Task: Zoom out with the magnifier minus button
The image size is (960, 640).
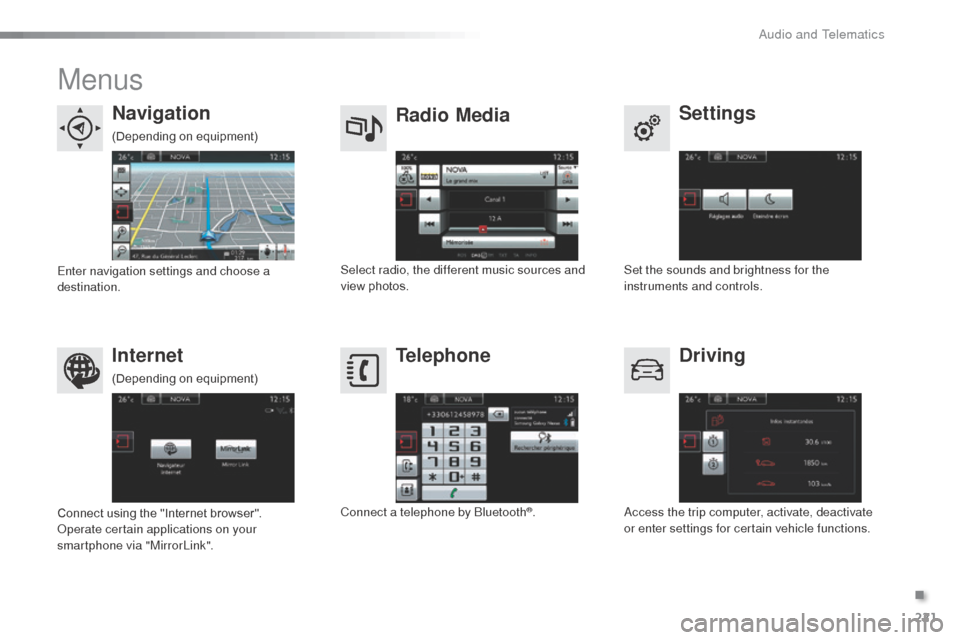Action: pos(121,251)
